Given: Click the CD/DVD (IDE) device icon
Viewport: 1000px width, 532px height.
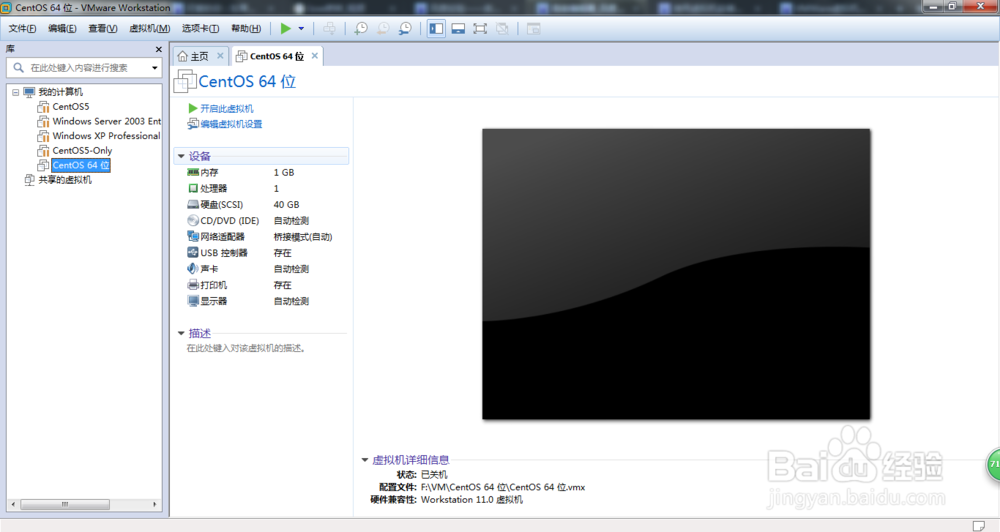Looking at the screenshot, I should pyautogui.click(x=193, y=220).
